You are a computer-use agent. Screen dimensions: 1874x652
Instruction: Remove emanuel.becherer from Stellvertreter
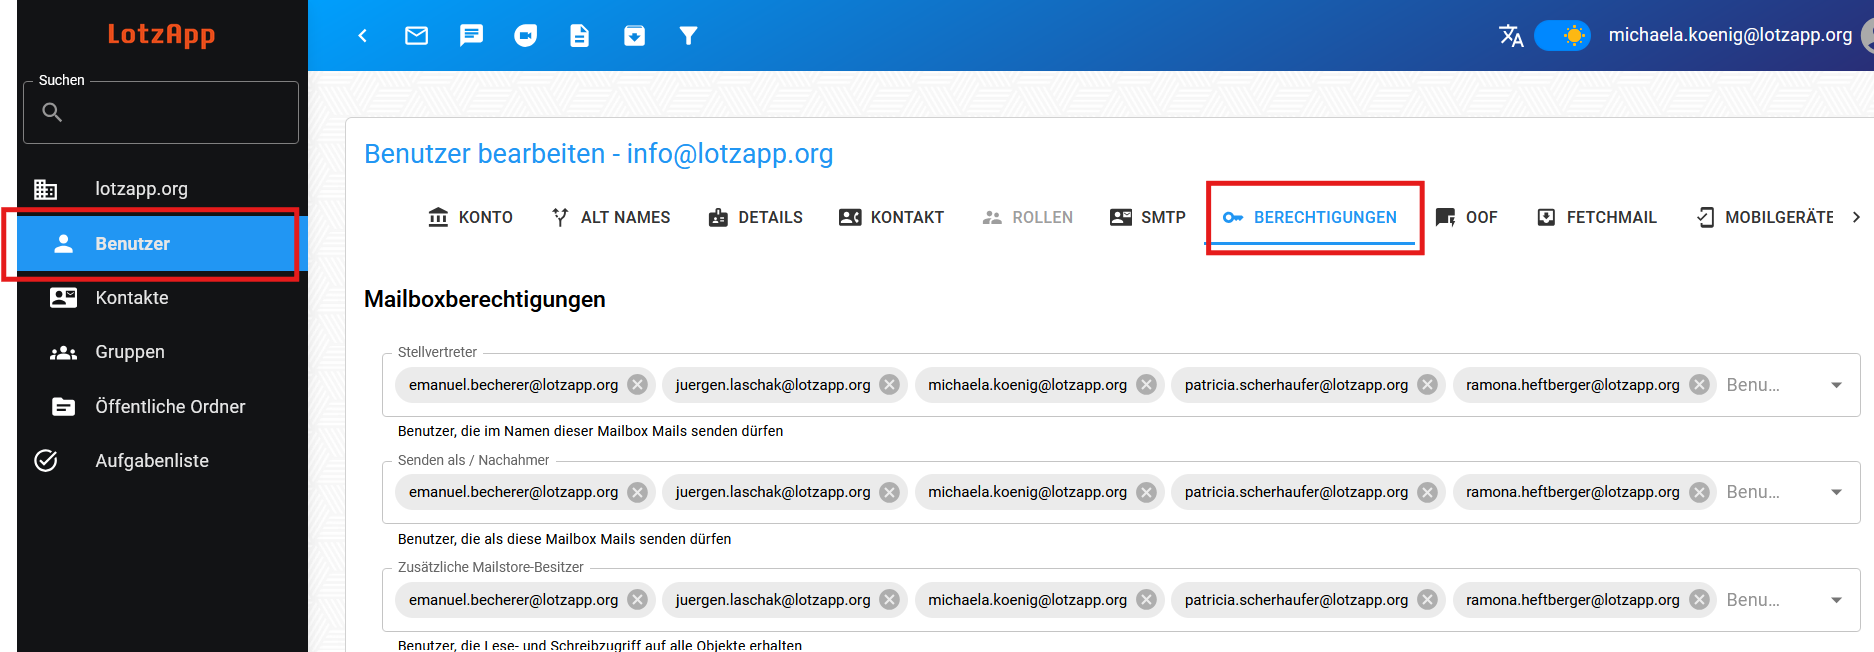(637, 385)
